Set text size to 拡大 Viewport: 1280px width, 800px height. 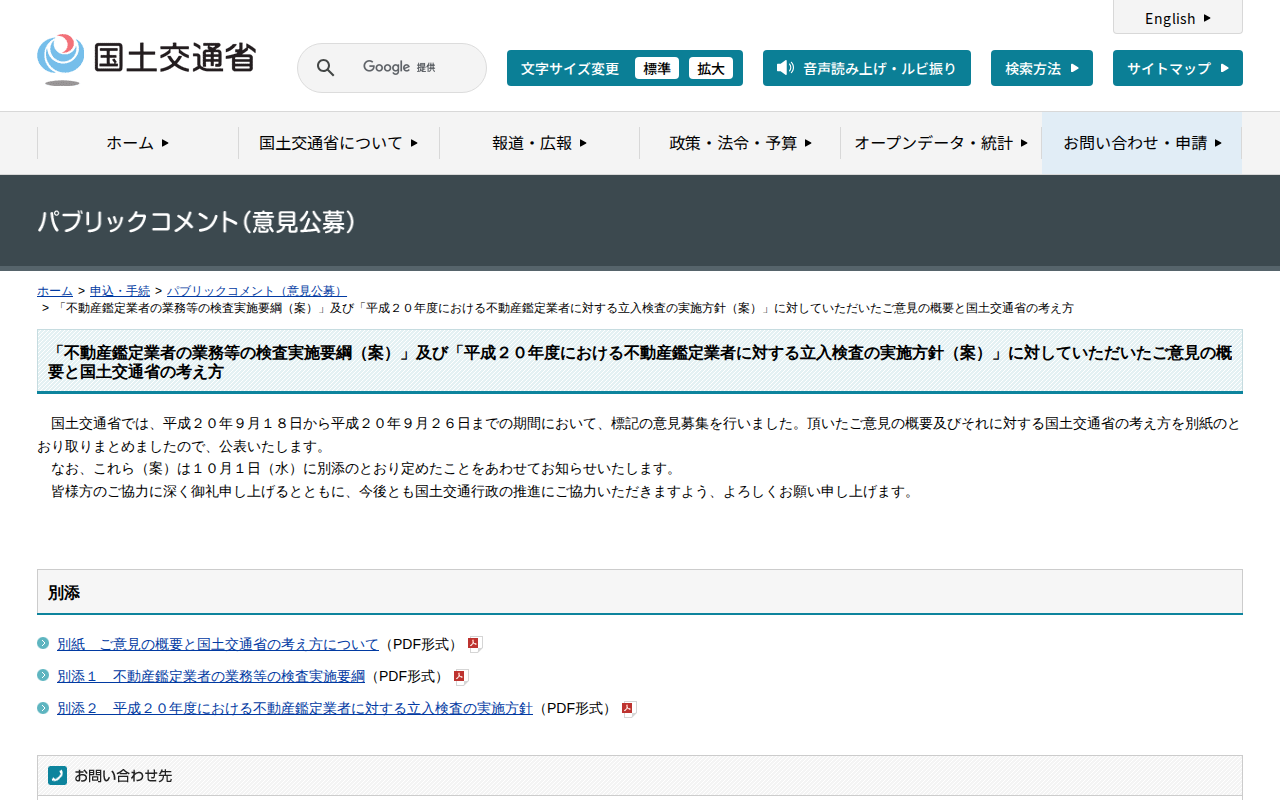tap(711, 68)
